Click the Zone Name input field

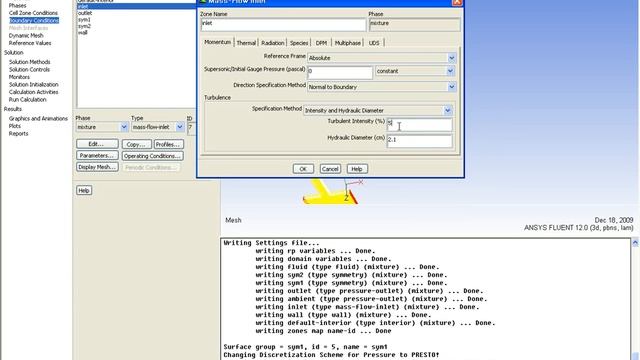pyautogui.click(x=283, y=24)
